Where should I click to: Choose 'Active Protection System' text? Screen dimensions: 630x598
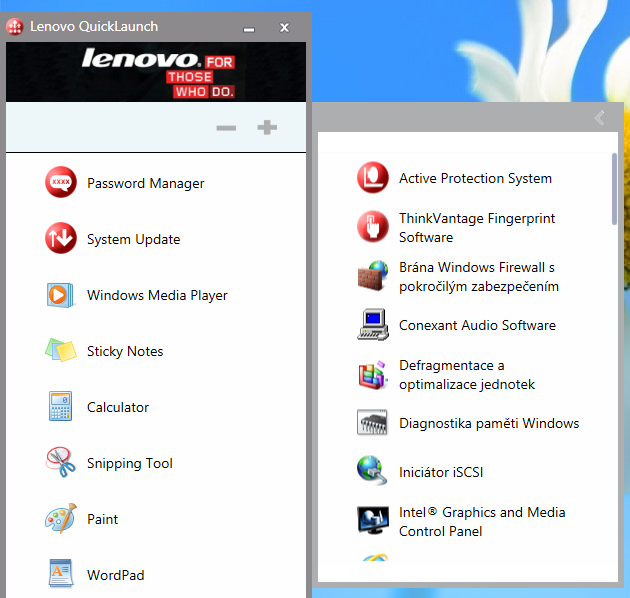tap(475, 178)
